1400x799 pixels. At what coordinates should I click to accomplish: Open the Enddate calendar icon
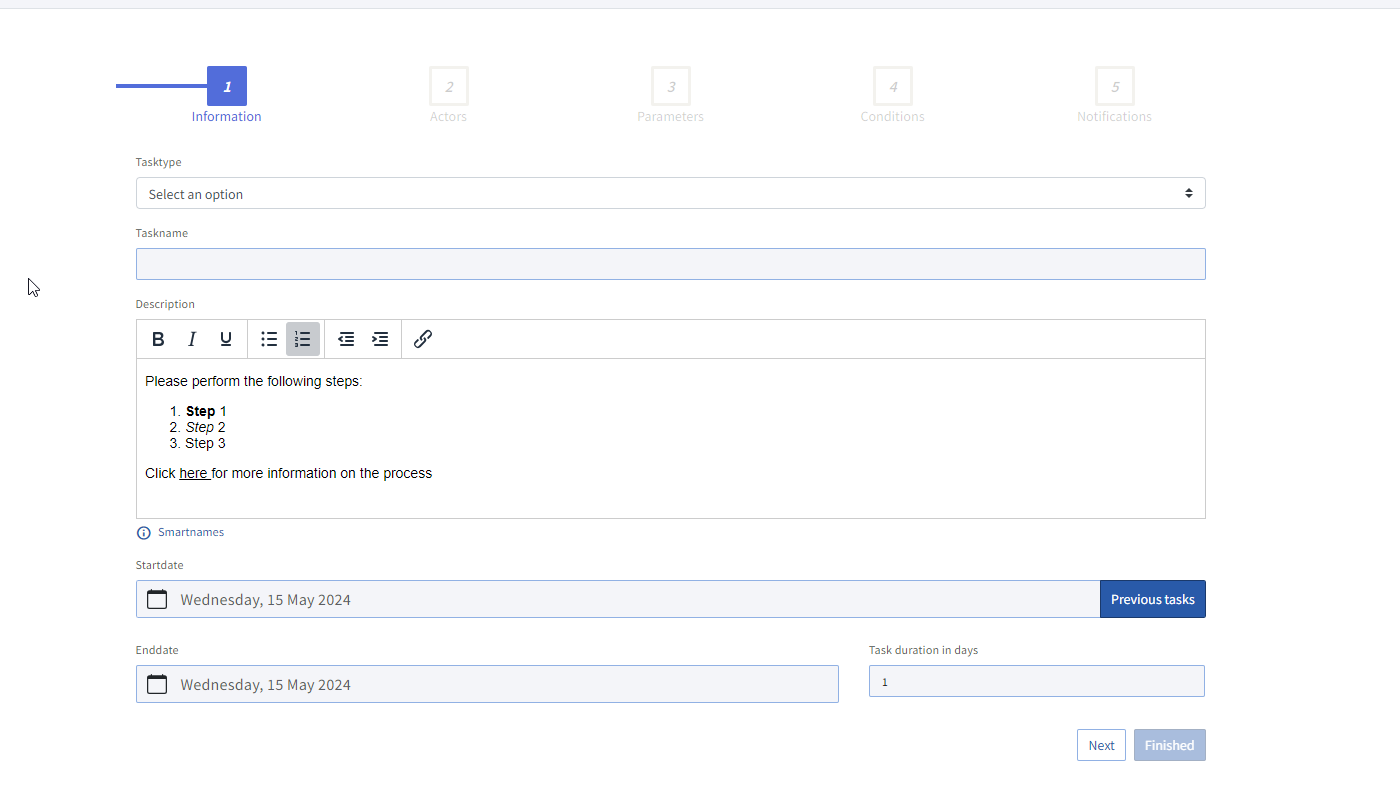tap(157, 684)
